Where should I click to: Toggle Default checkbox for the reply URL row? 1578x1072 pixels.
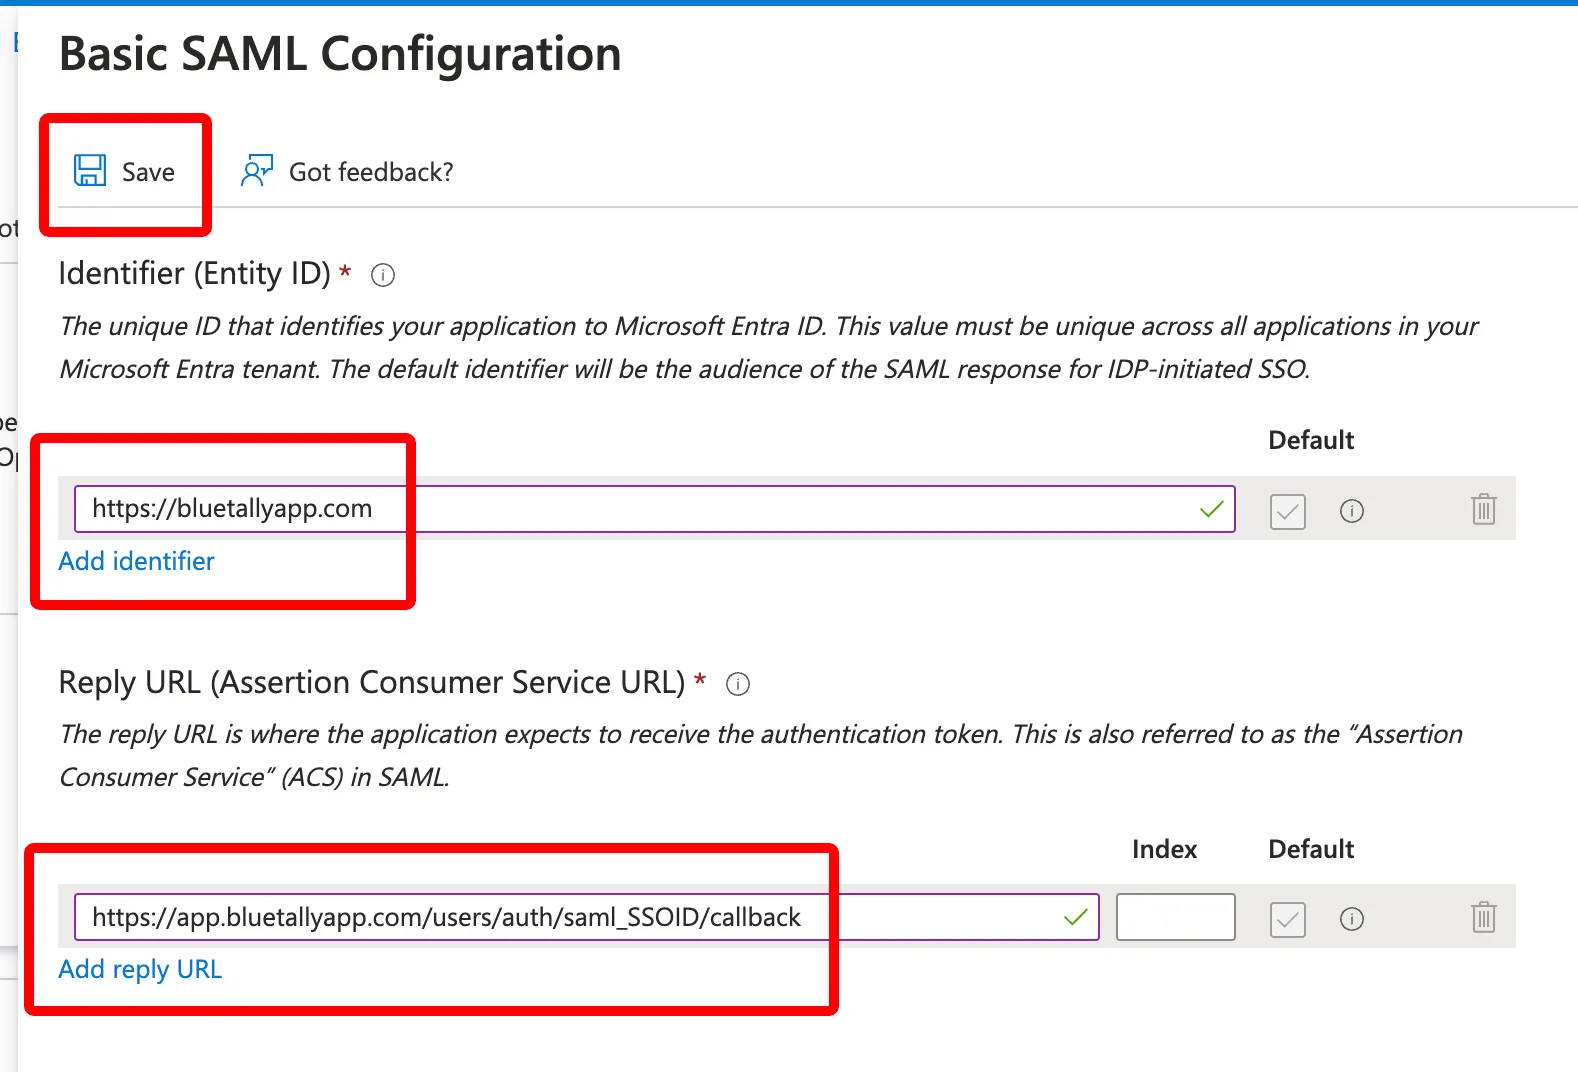coord(1288,919)
